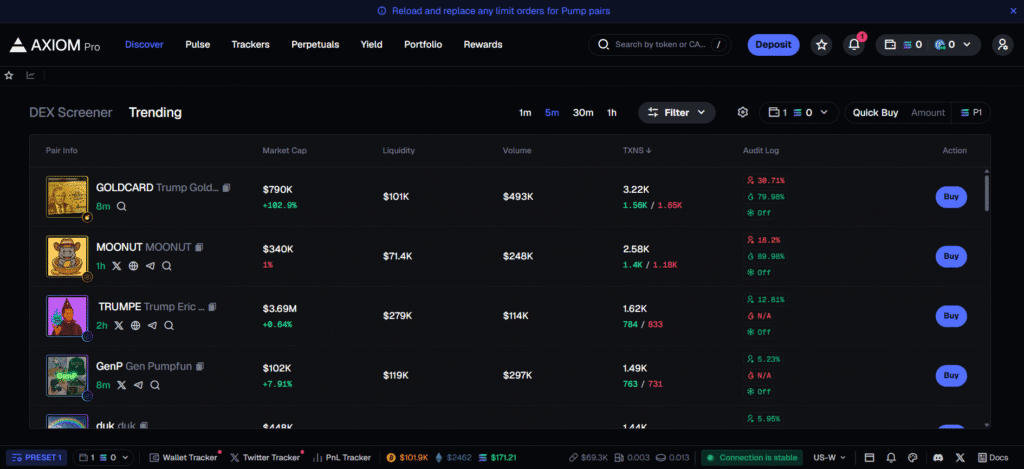Search MOONUT with magnifier icon
This screenshot has width=1024, height=469.
pyautogui.click(x=167, y=266)
